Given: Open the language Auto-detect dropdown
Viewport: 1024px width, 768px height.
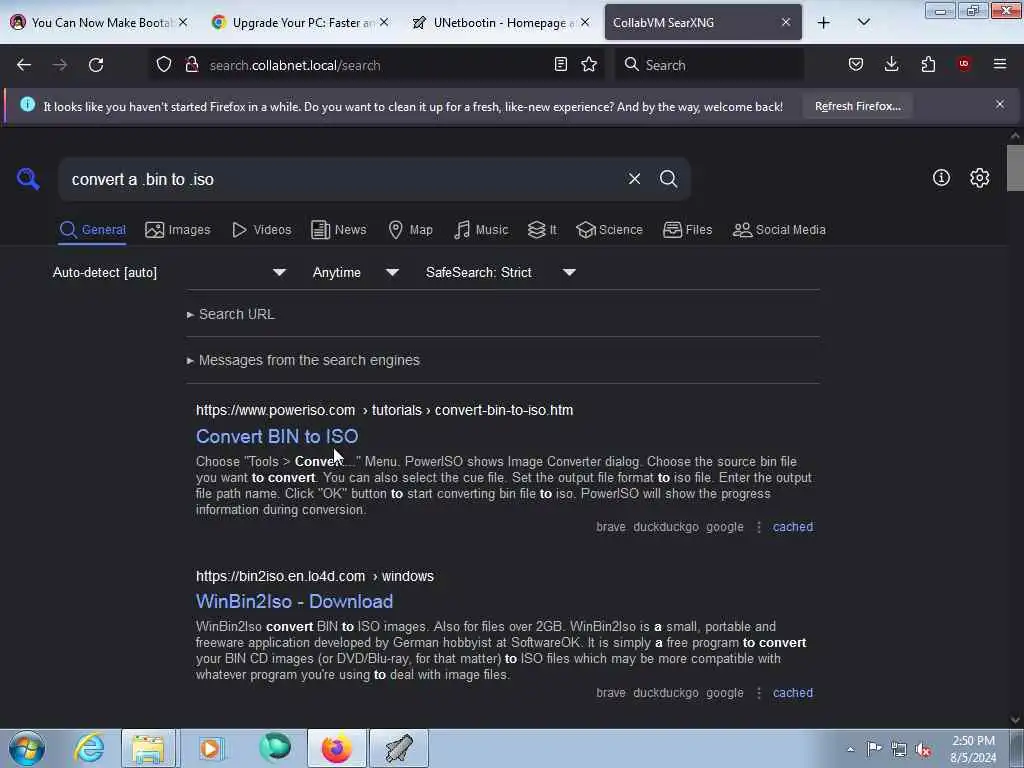Looking at the screenshot, I should click(x=170, y=272).
